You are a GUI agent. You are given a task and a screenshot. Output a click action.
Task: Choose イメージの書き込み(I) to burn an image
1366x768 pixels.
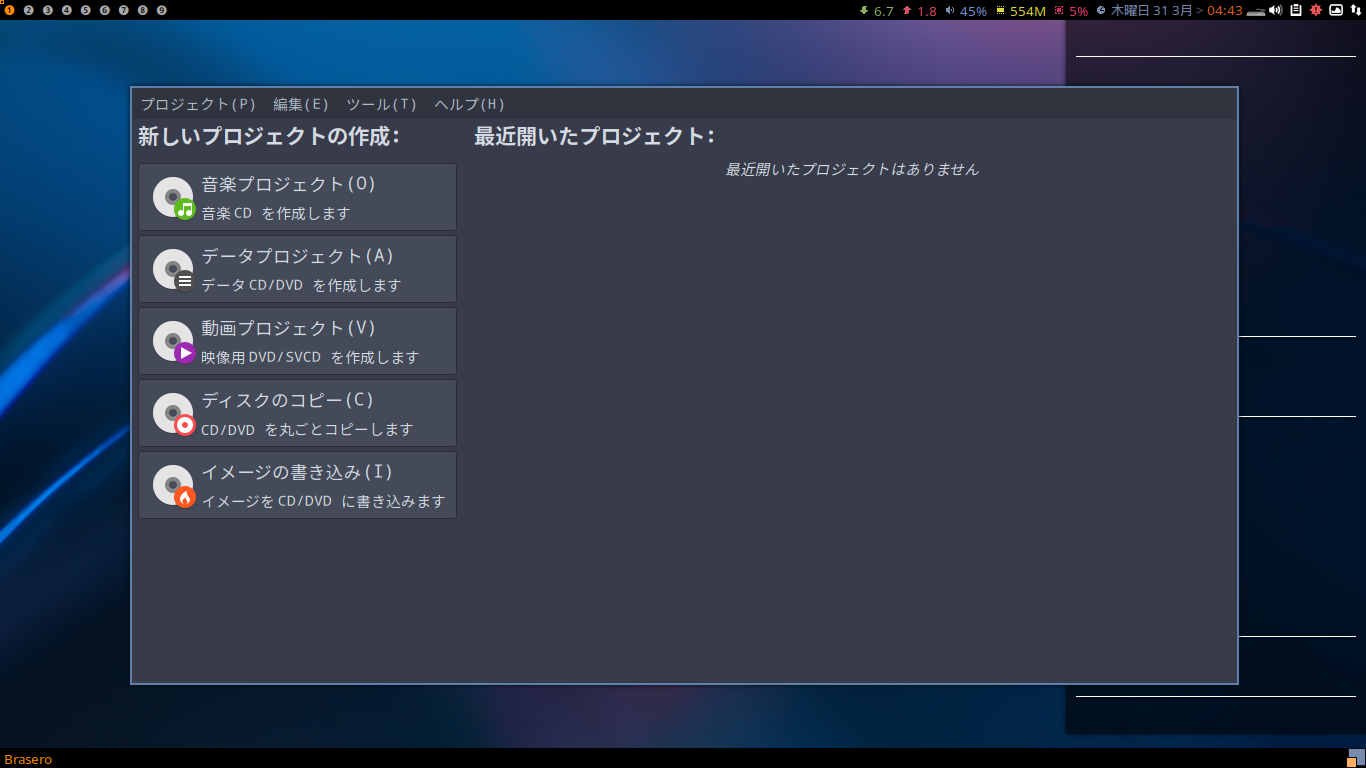pyautogui.click(x=298, y=485)
